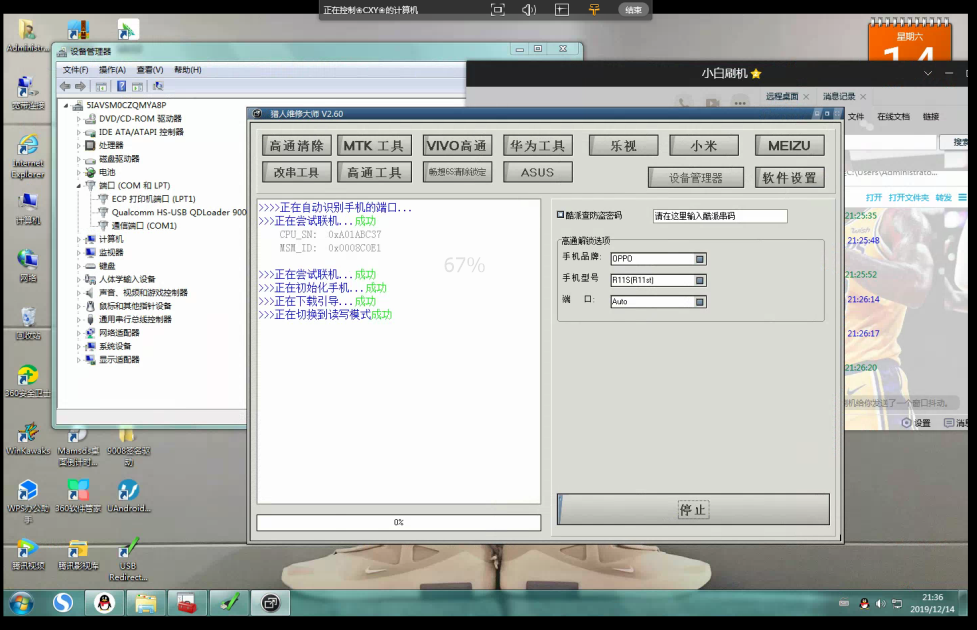The height and width of the screenshot is (630, 977).
Task: Click Device Manager back arrow icon
Action: (65, 86)
